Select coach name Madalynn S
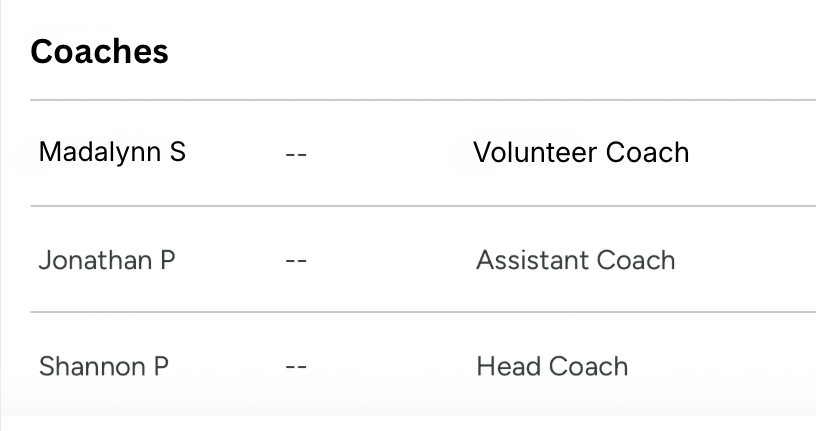This screenshot has width=816, height=431. pos(112,153)
